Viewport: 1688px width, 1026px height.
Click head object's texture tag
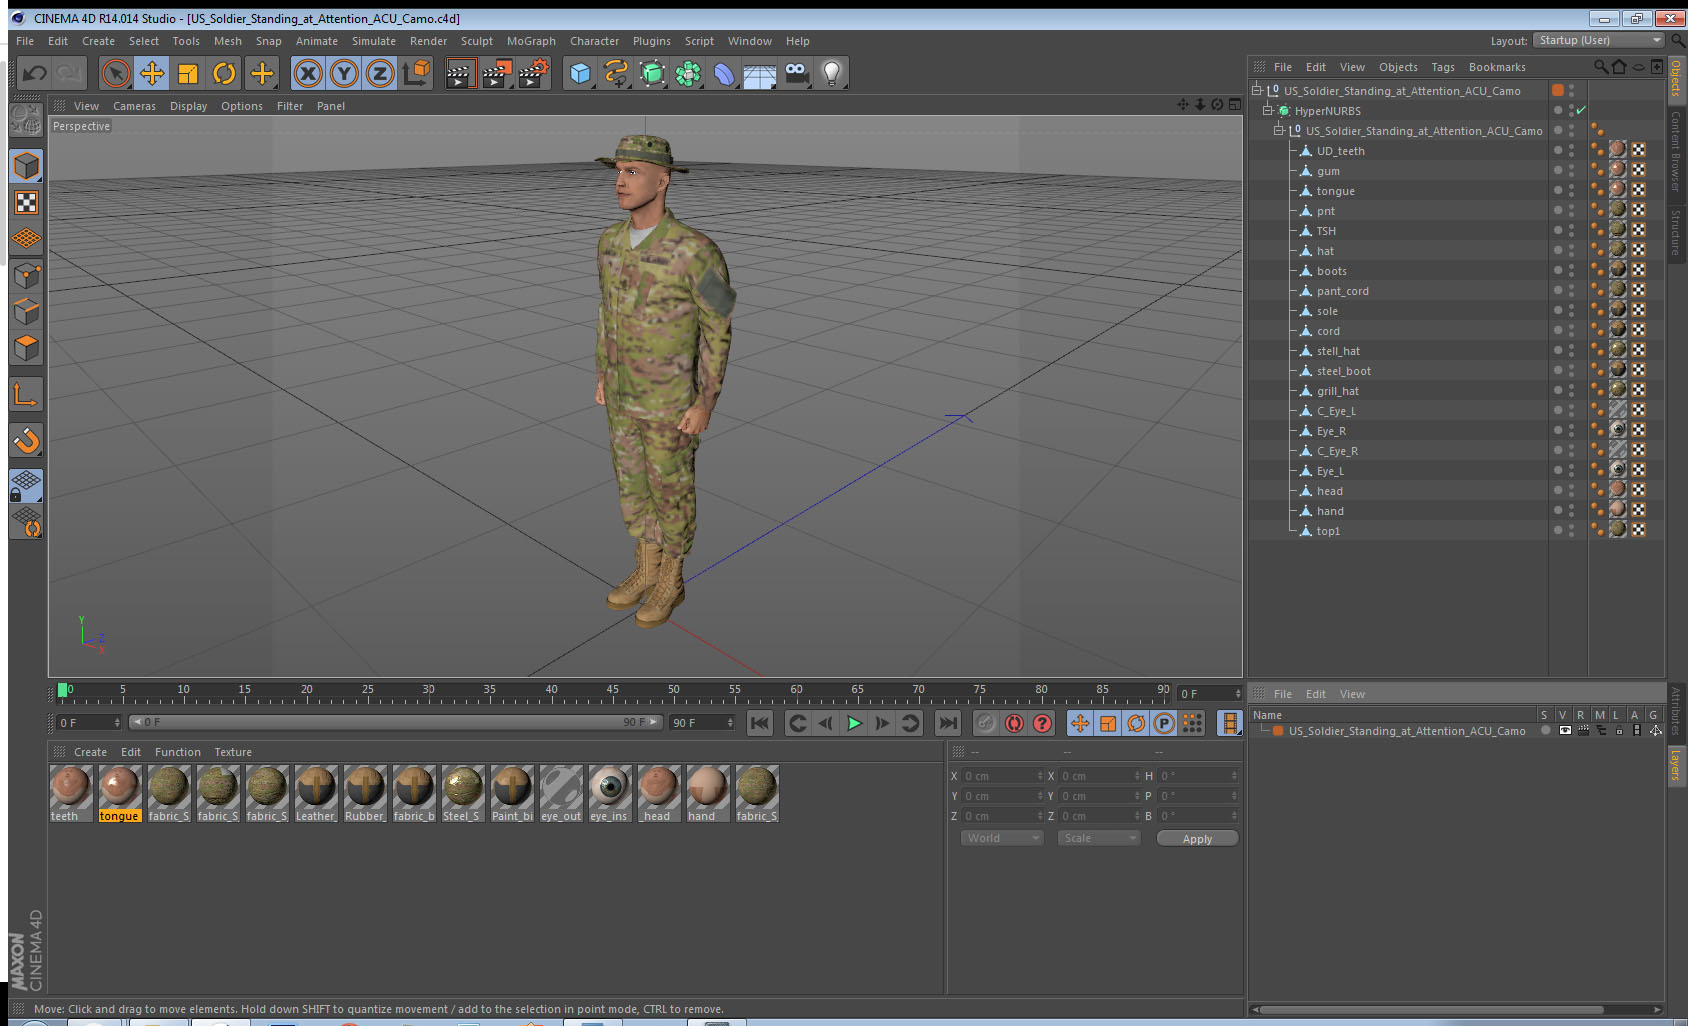(x=1617, y=490)
